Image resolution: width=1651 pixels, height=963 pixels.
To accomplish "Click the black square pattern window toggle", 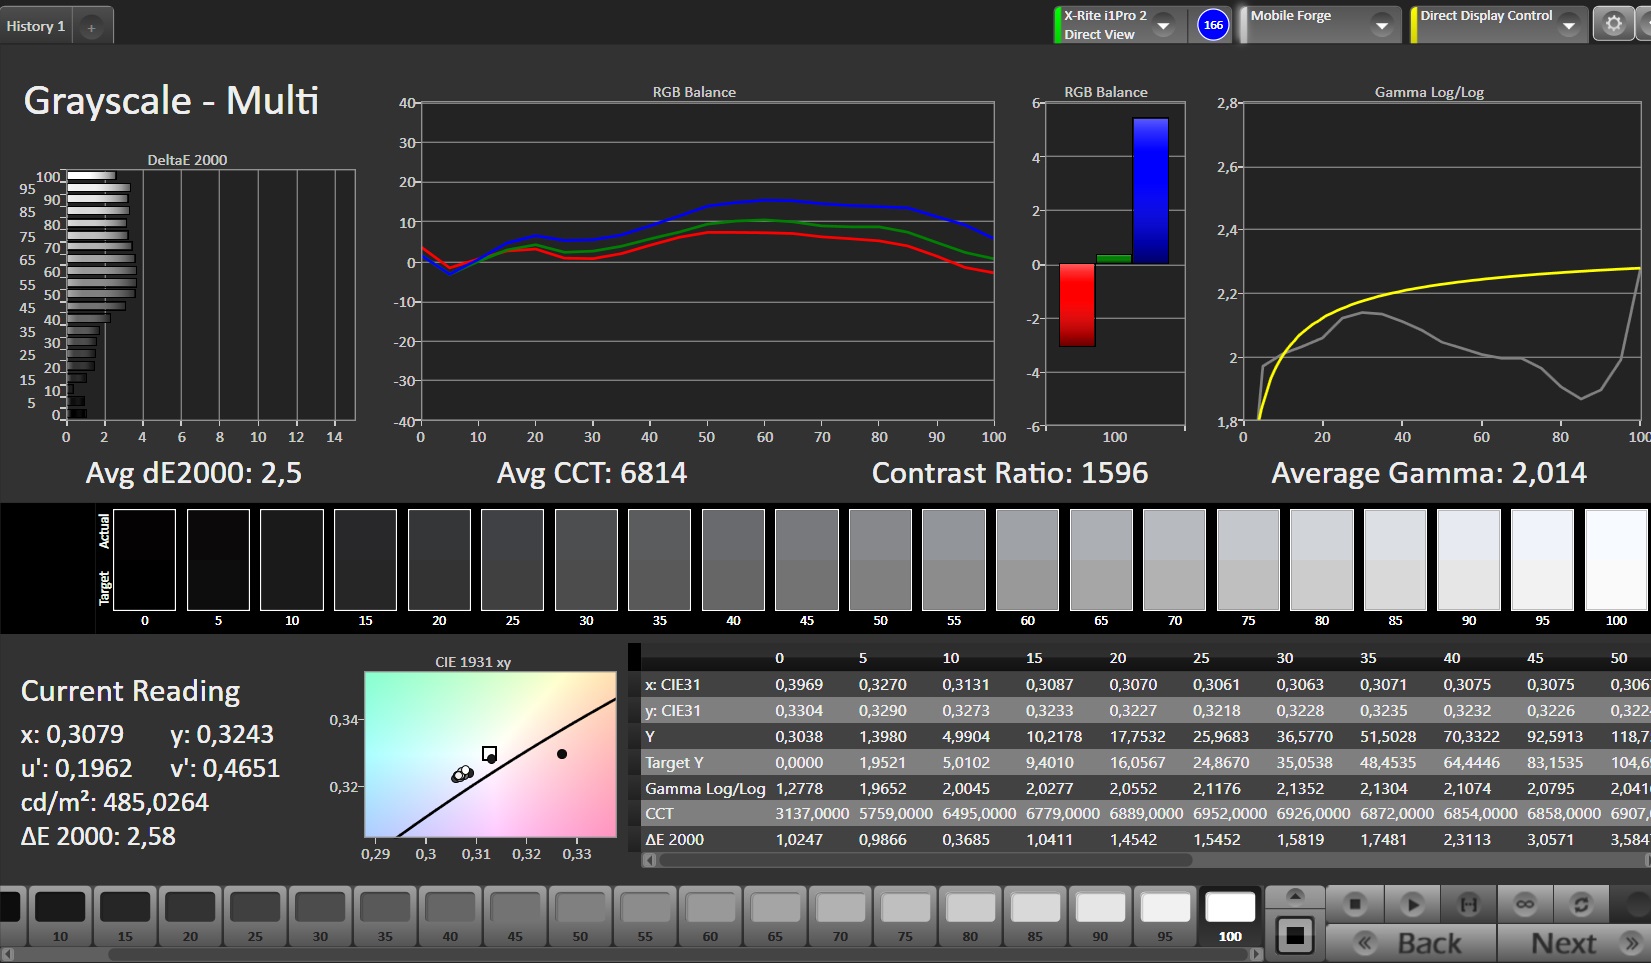I will coord(1295,936).
